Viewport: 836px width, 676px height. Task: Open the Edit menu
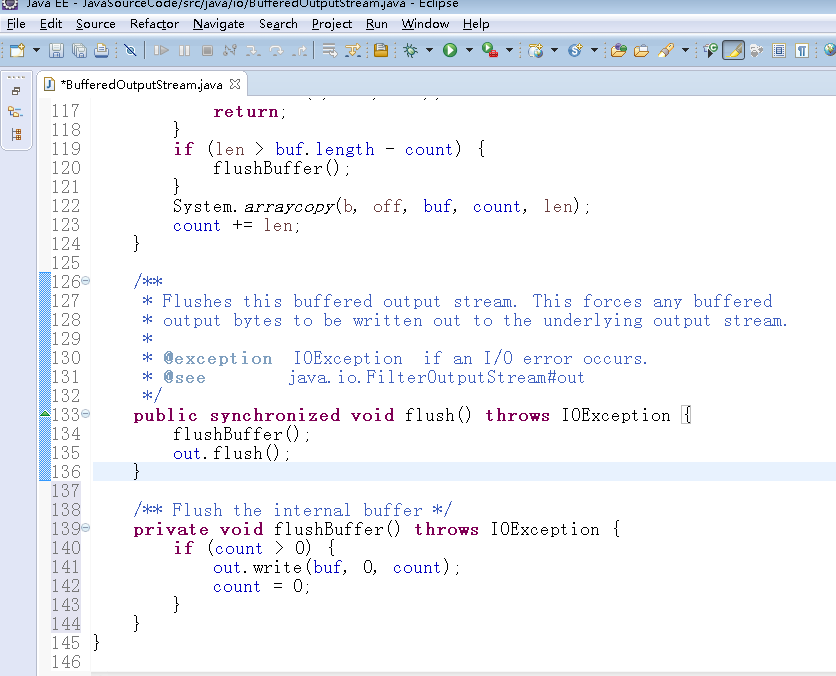(x=51, y=24)
